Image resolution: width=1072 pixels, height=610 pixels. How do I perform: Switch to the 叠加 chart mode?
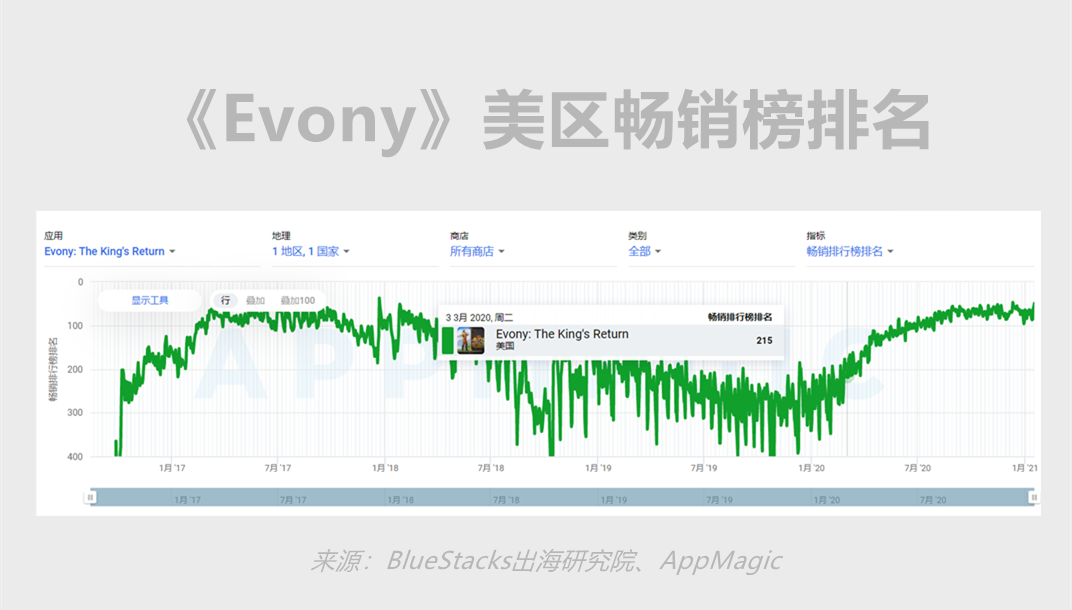tap(255, 300)
